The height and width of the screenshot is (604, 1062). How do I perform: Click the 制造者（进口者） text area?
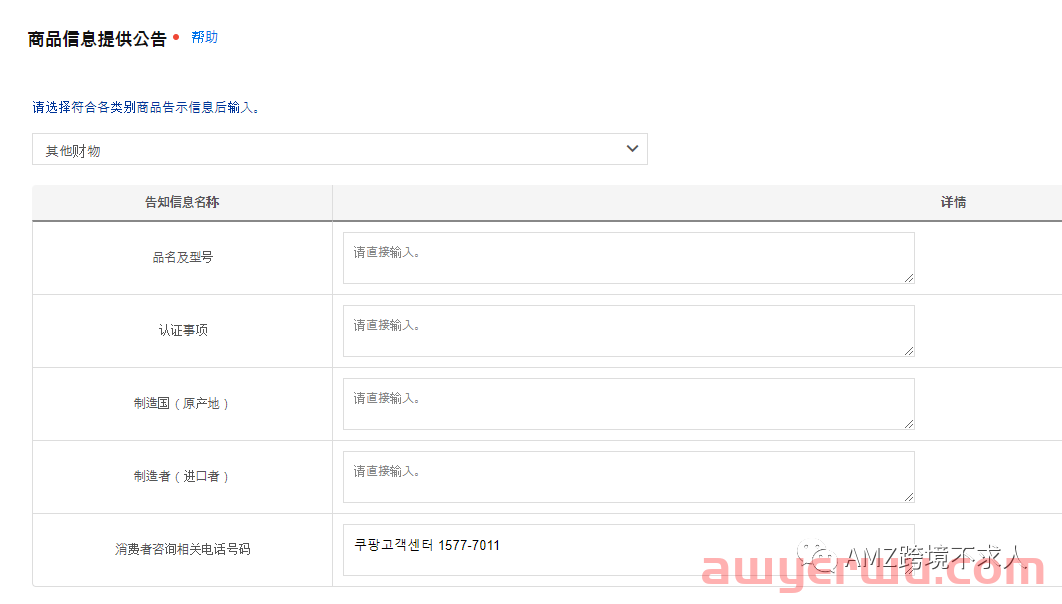pos(628,477)
